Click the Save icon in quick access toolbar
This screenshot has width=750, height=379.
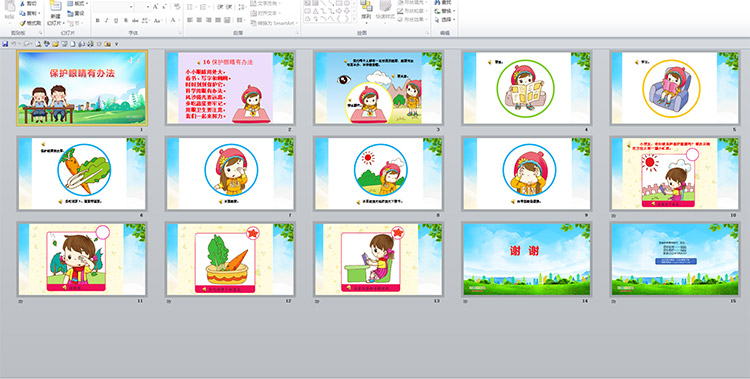[x=5, y=44]
